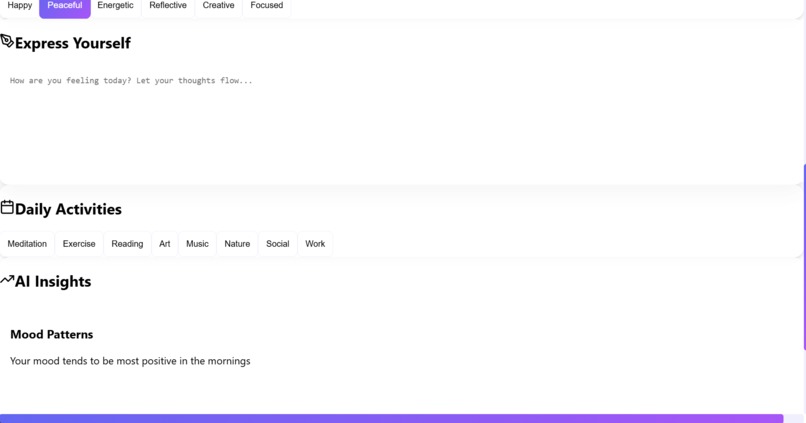The image size is (806, 423).
Task: Pick the Reflective mood
Action: [168, 6]
